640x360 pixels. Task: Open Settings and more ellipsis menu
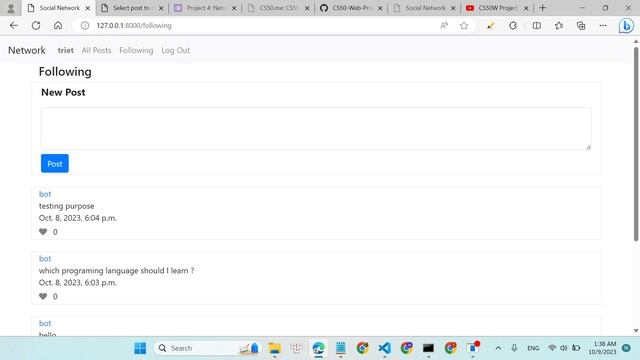(x=603, y=25)
